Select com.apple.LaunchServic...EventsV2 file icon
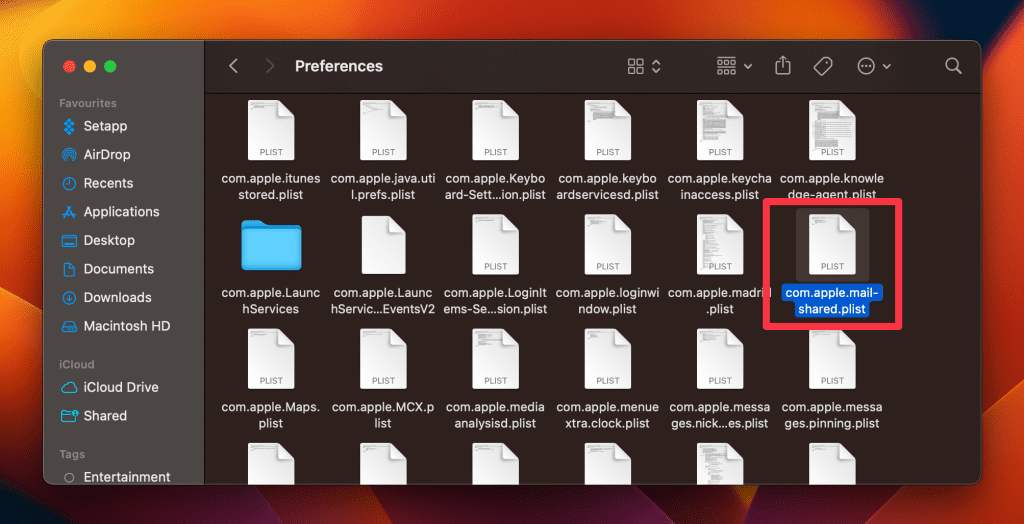The image size is (1024, 524). (383, 245)
